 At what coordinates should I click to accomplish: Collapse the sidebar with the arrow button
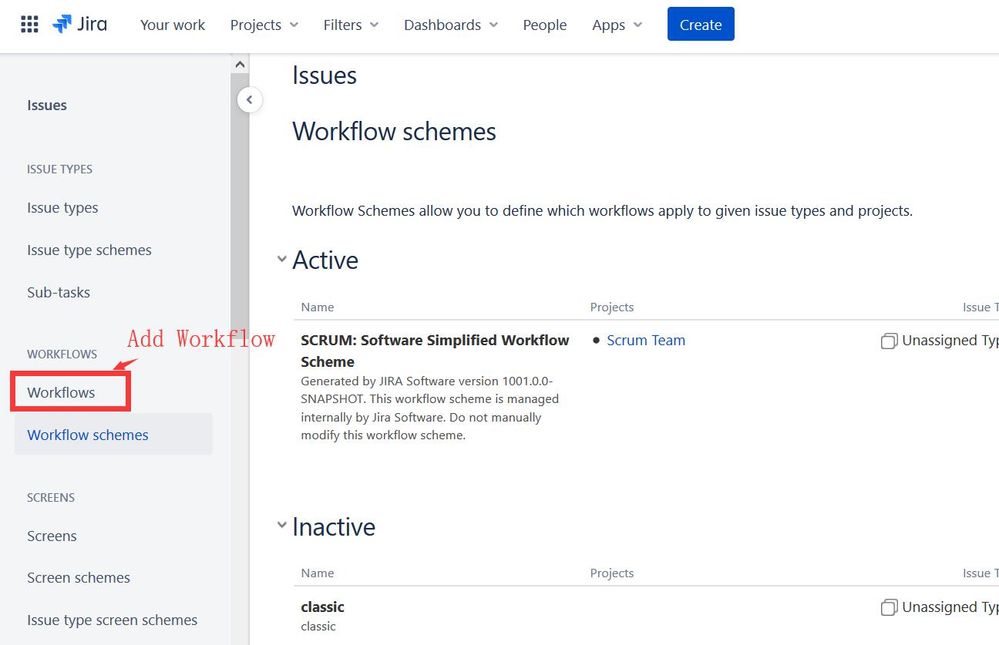tap(250, 99)
